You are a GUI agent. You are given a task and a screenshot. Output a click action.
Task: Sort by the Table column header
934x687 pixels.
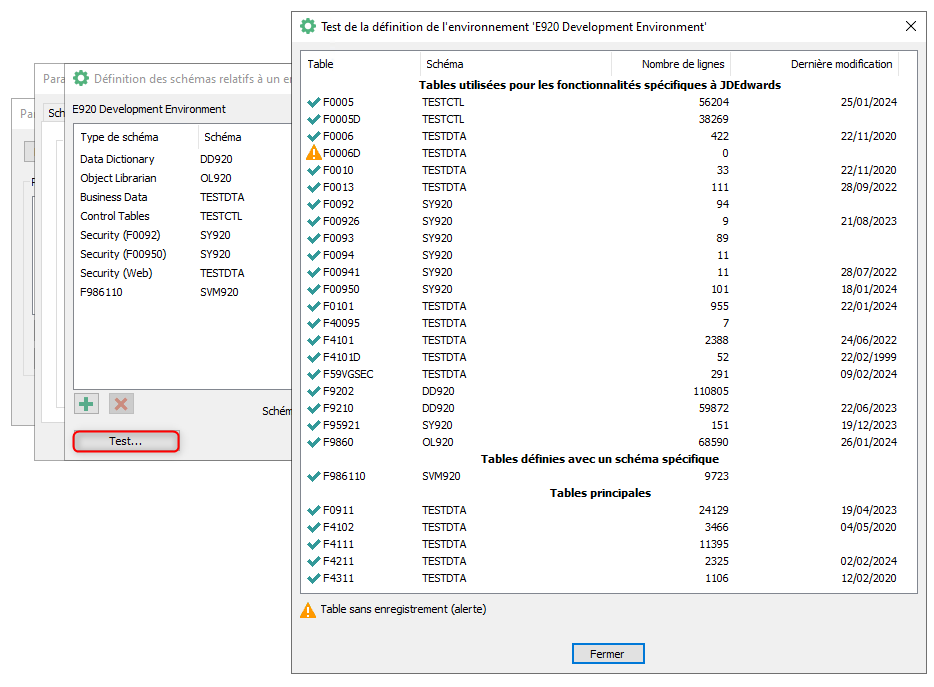click(360, 64)
